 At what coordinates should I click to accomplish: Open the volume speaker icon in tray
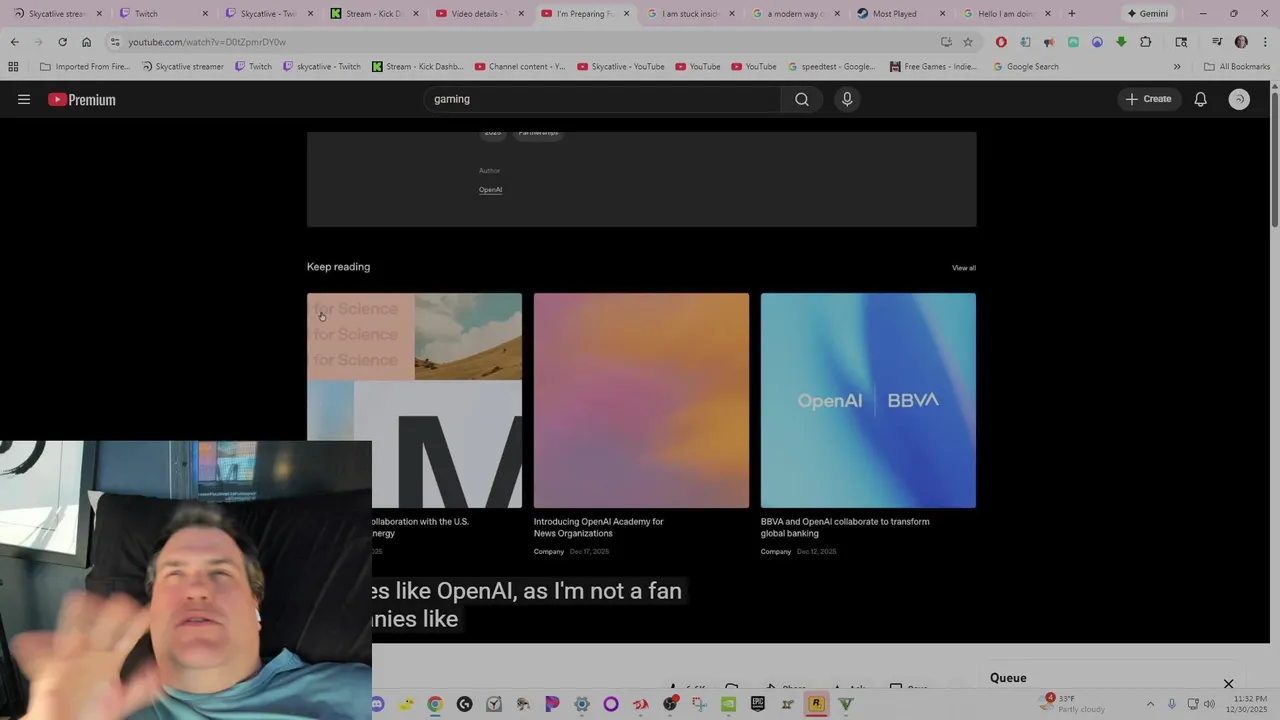1209,704
